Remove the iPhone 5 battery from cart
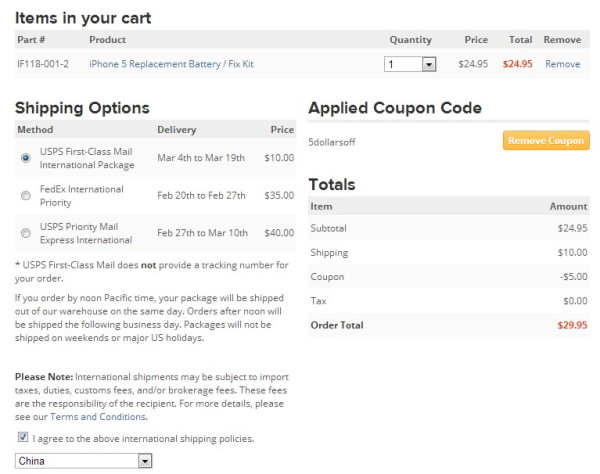Screen dimensions: 600x474 tap(562, 64)
